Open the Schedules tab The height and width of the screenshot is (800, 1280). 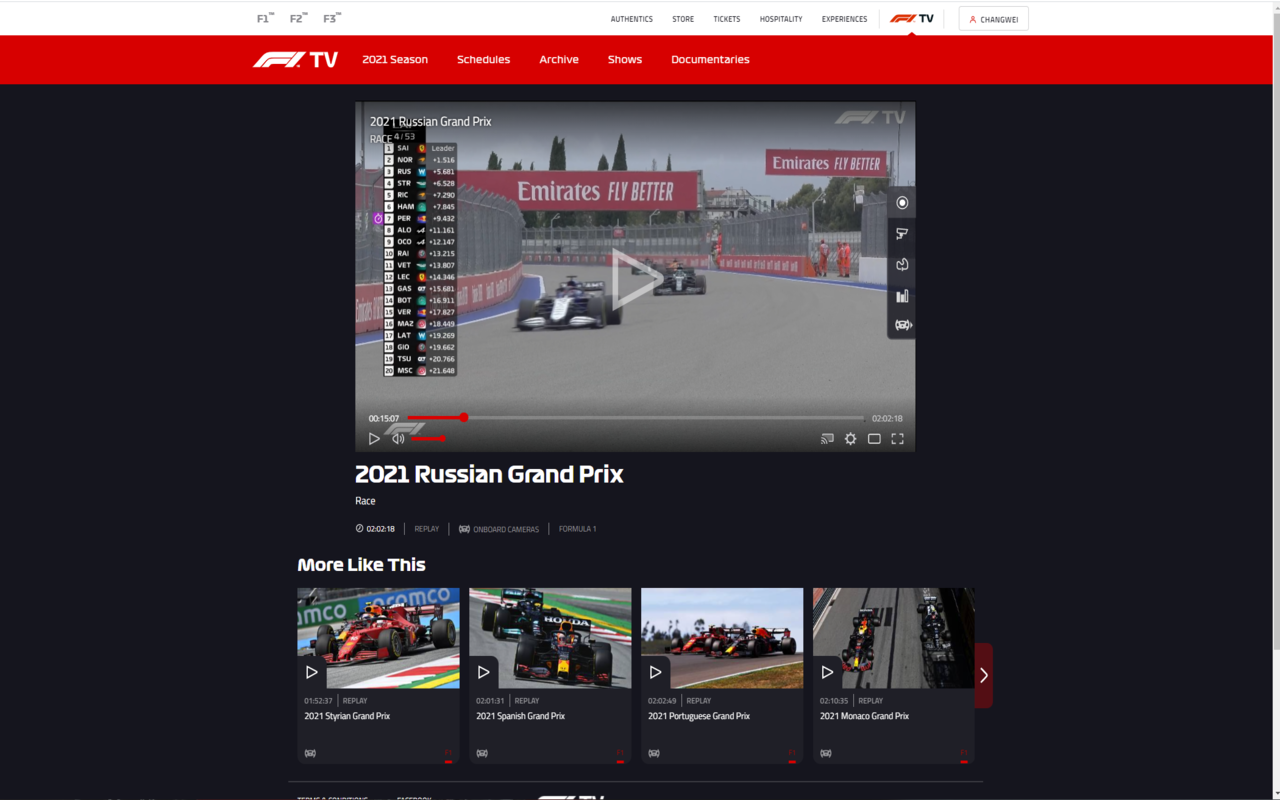(x=483, y=60)
